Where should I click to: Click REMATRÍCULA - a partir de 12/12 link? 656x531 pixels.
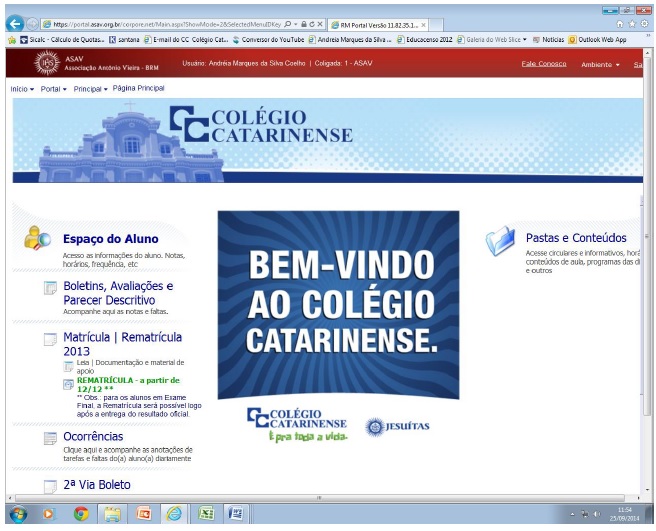click(x=128, y=385)
